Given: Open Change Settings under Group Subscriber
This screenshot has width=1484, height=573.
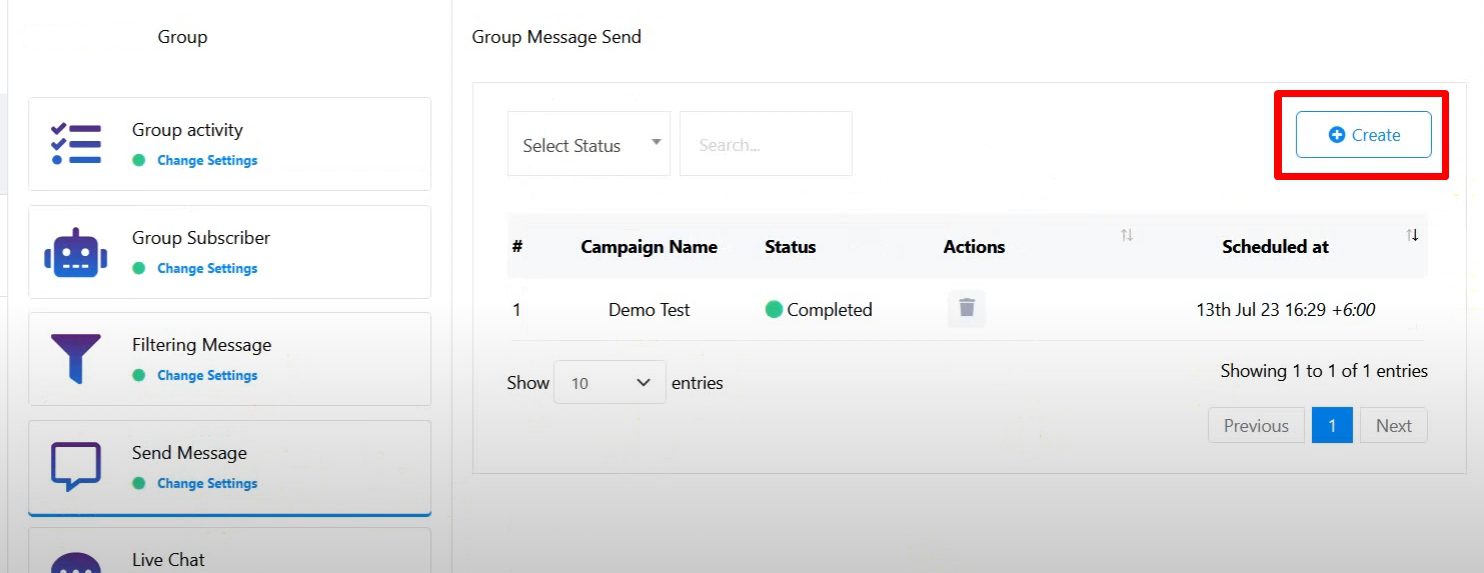Looking at the screenshot, I should click(207, 268).
